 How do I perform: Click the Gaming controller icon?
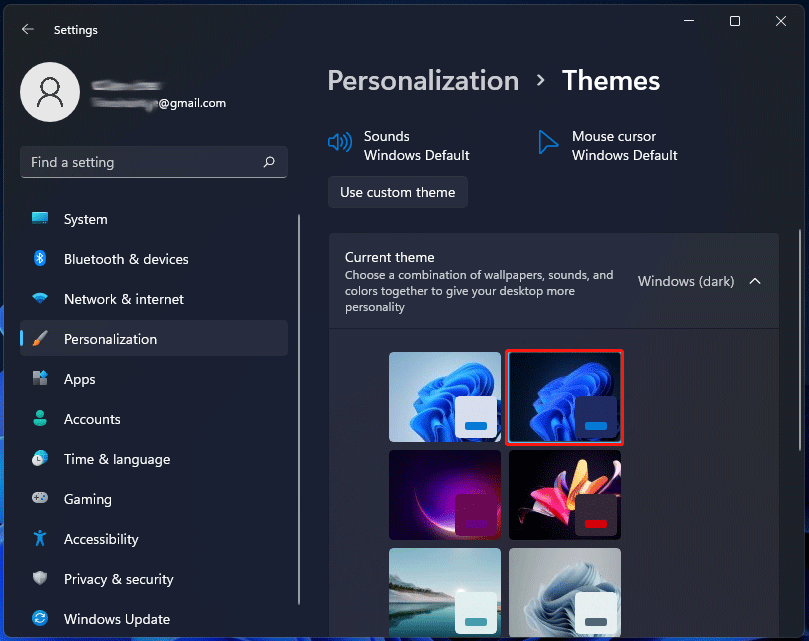pyautogui.click(x=40, y=498)
